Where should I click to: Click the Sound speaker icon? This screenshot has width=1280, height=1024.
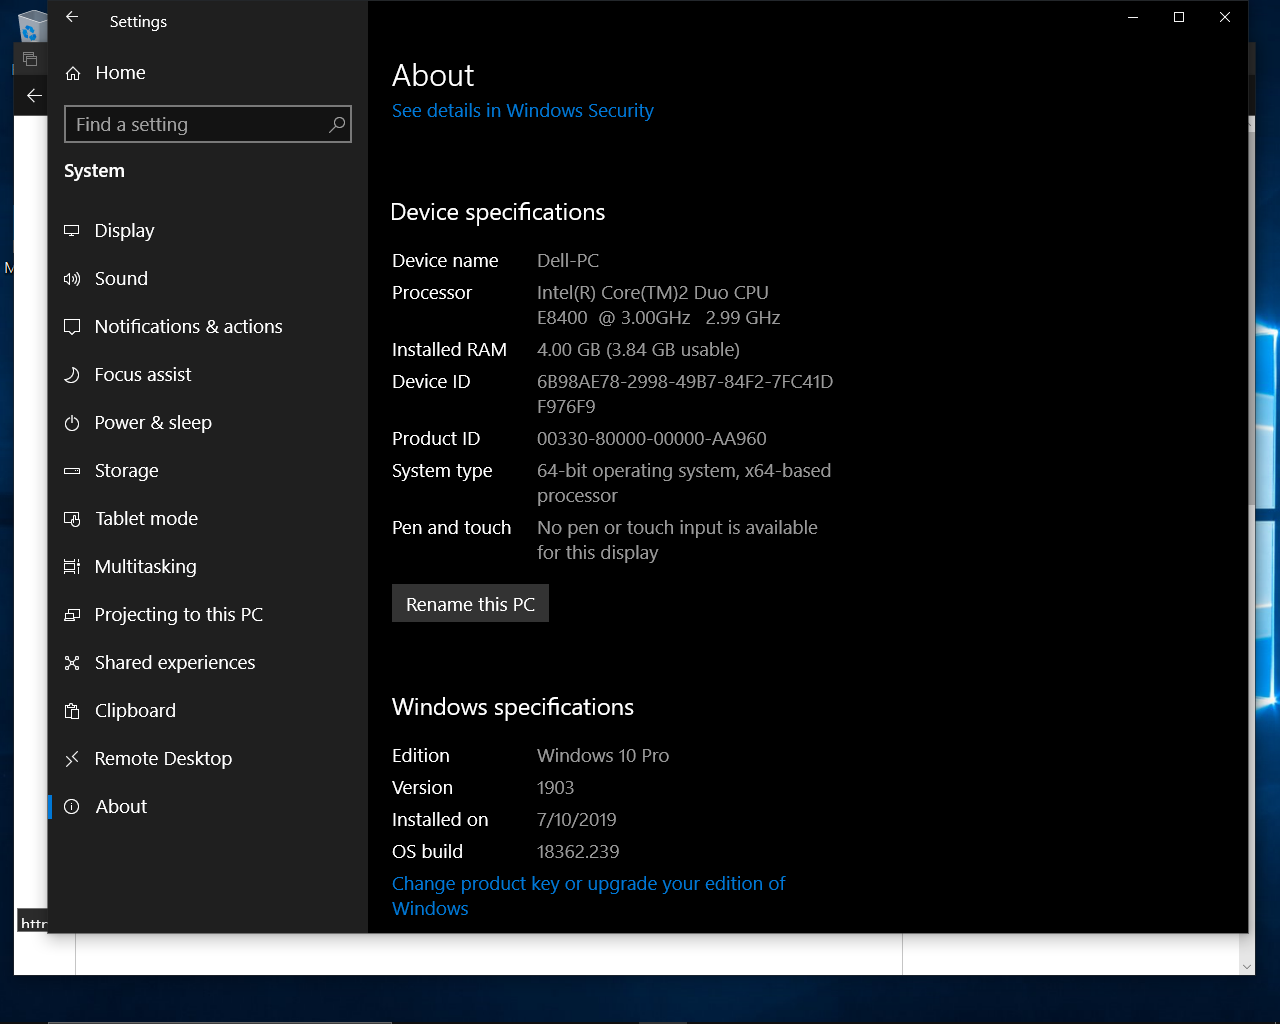pyautogui.click(x=72, y=279)
